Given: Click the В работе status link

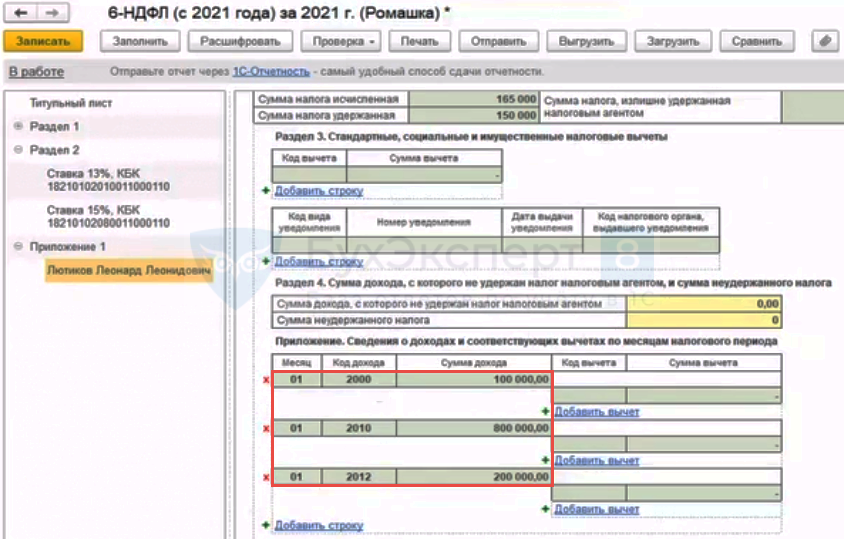Looking at the screenshot, I should pyautogui.click(x=36, y=72).
